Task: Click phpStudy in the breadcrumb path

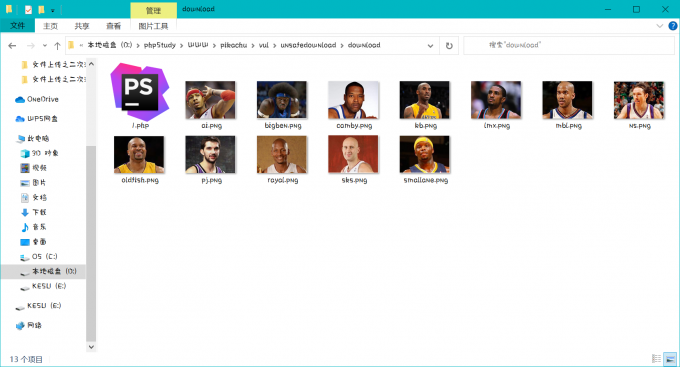Action: coord(160,45)
